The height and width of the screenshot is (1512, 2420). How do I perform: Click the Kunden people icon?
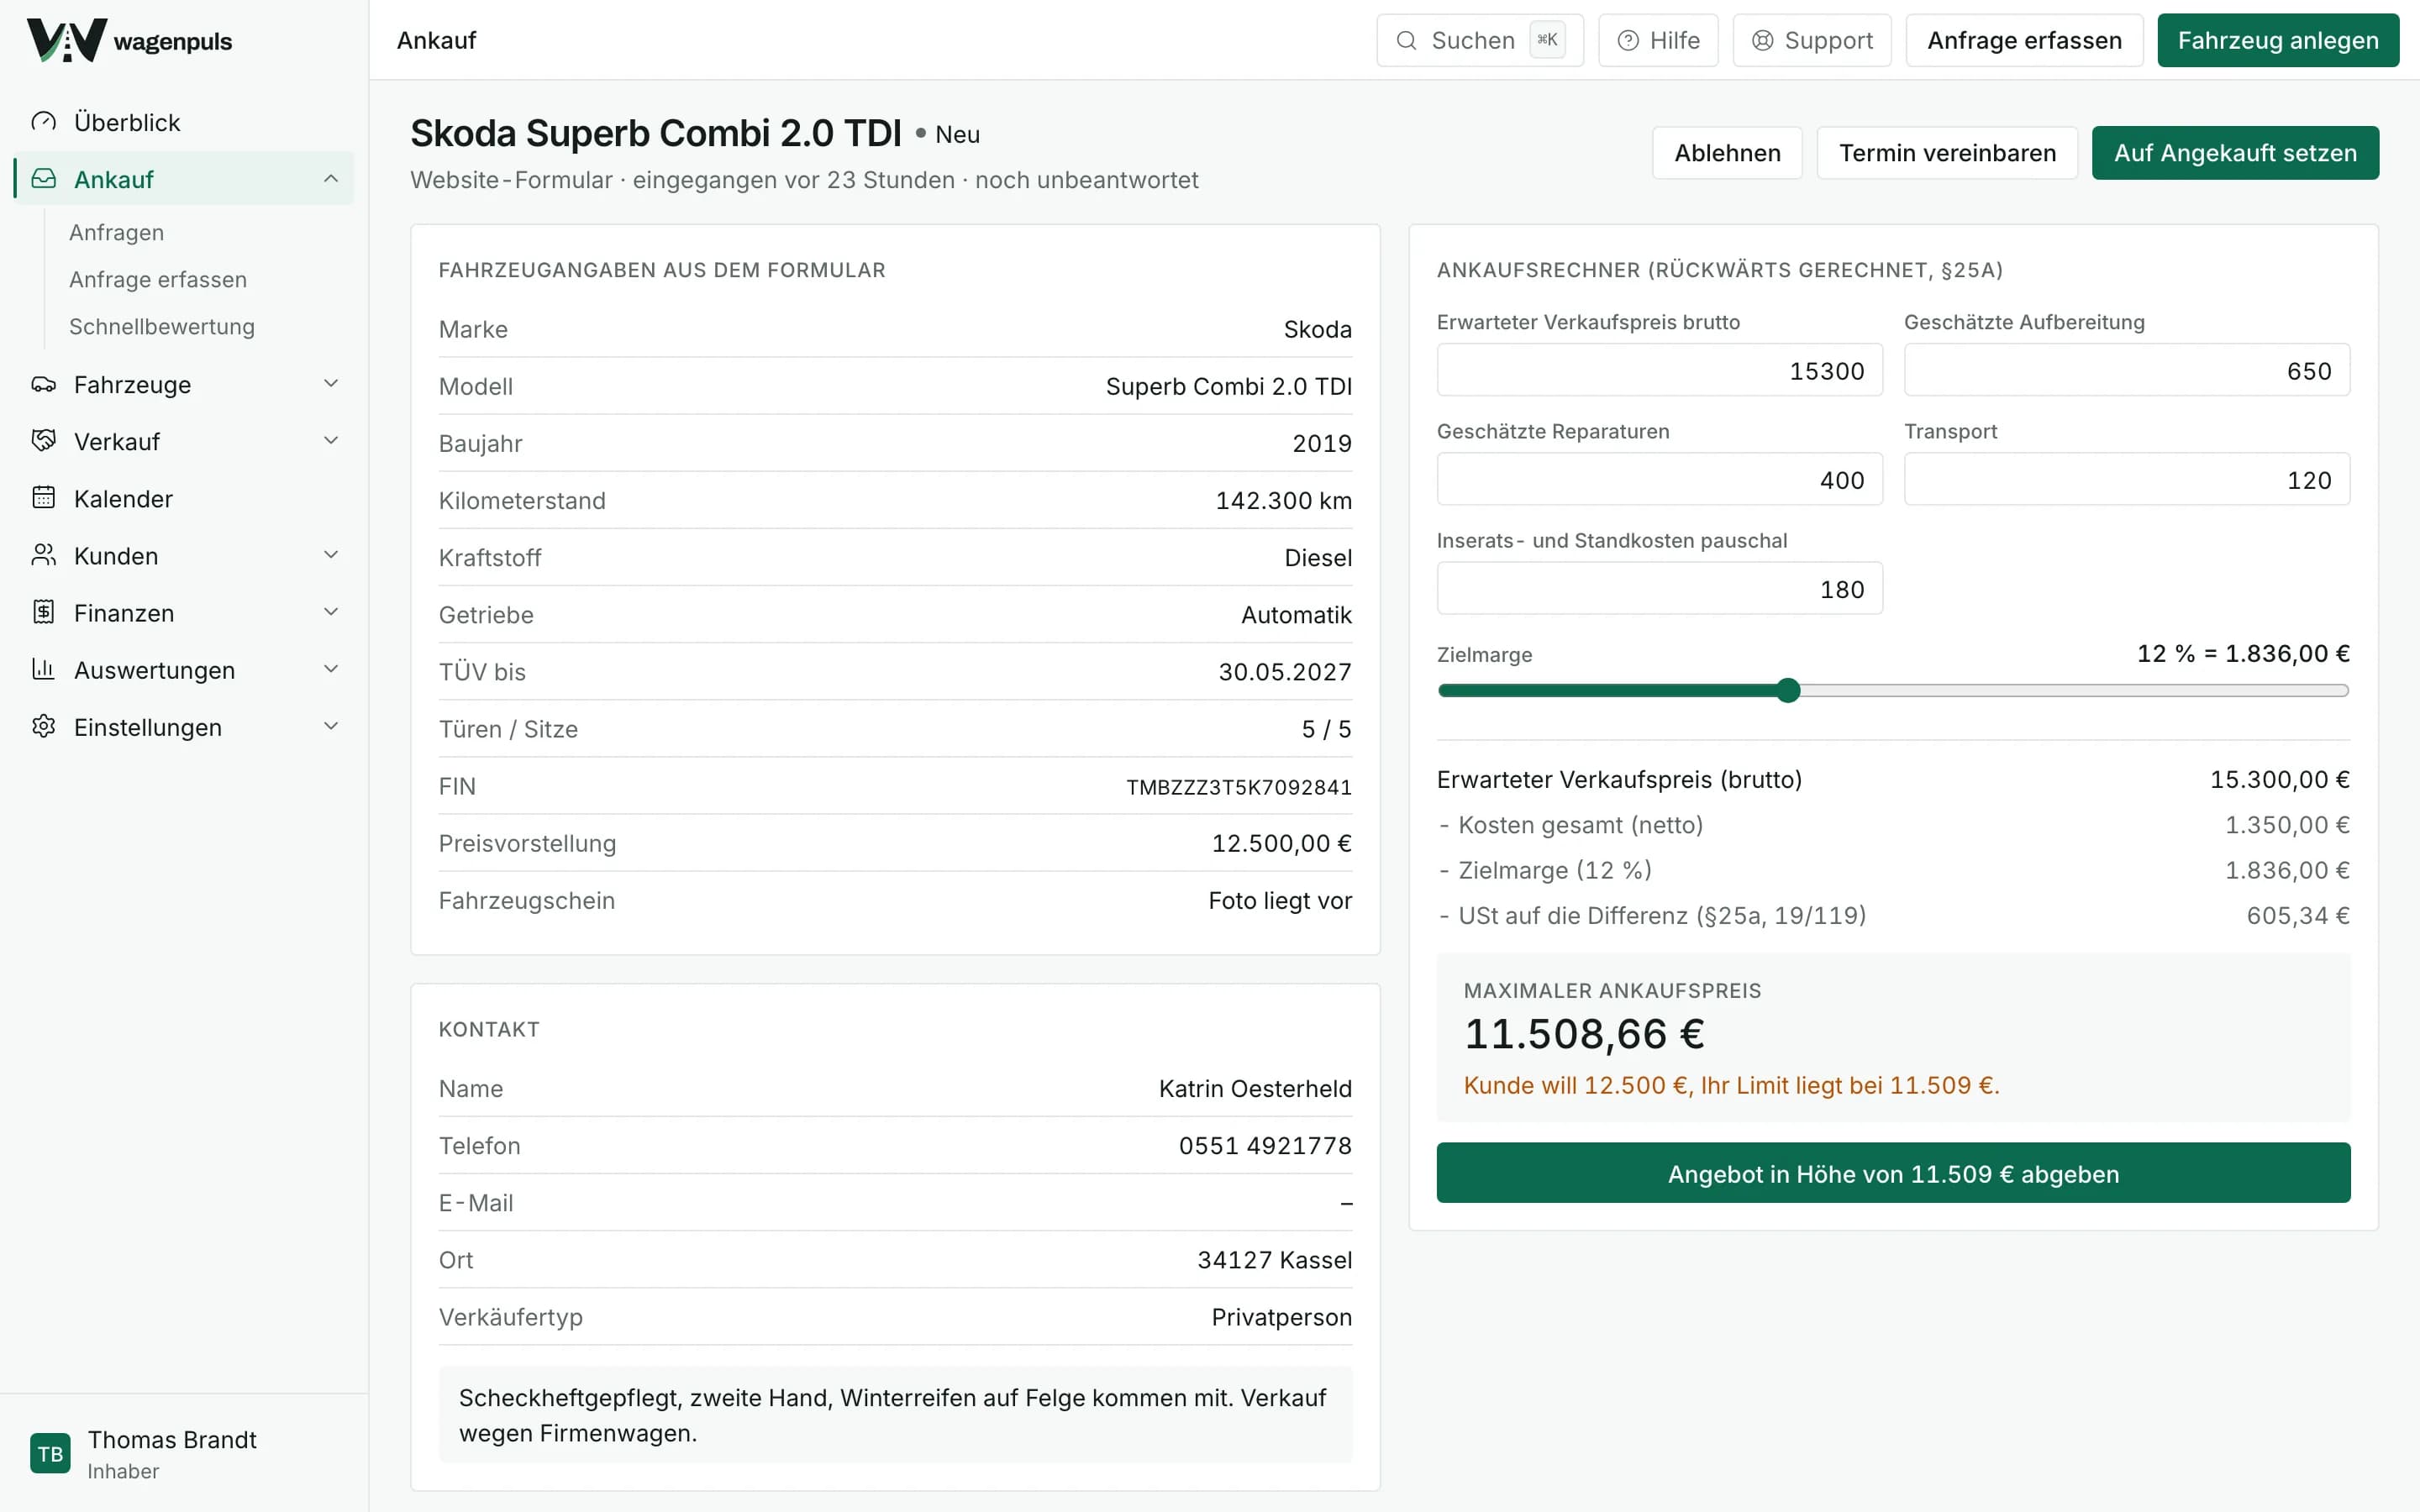coord(43,555)
